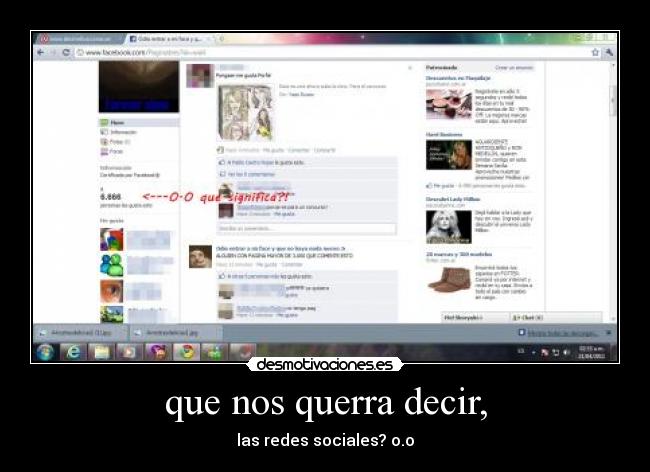This screenshot has width=650, height=472.
Task: Open the Chat bar at the bottom
Action: (555, 317)
